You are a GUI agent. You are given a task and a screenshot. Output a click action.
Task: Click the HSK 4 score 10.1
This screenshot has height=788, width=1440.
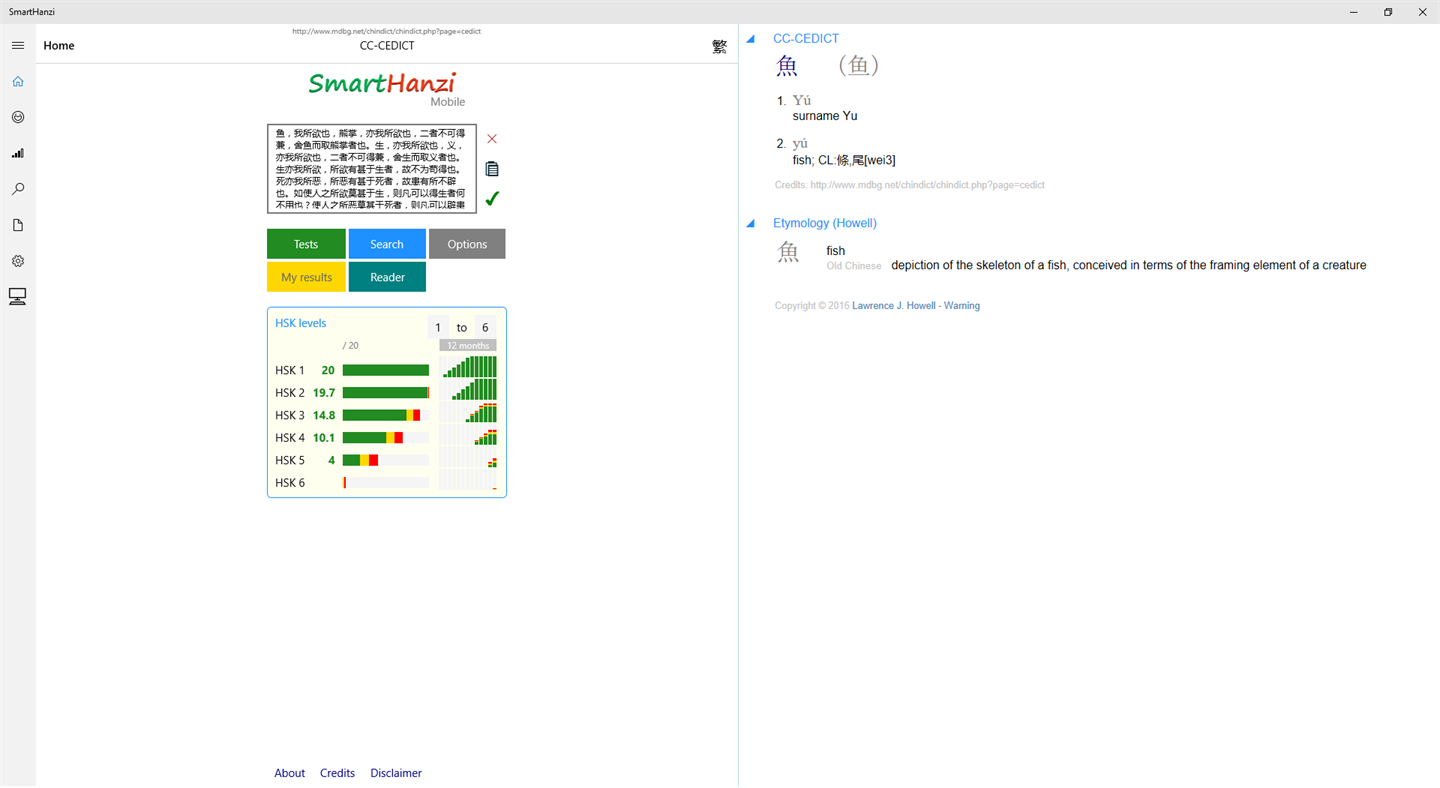324,438
